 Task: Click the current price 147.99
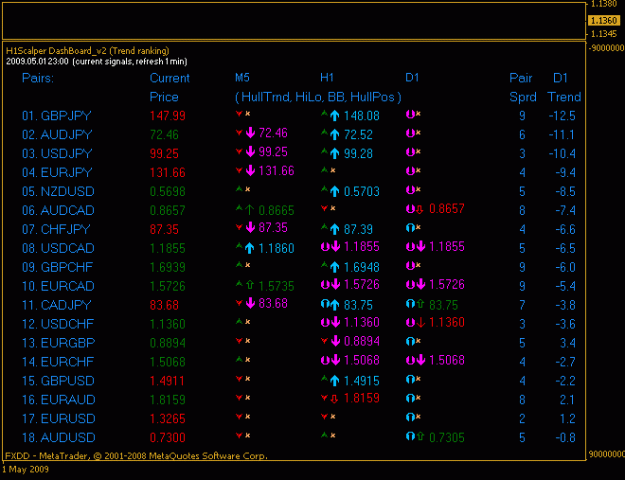pos(167,116)
